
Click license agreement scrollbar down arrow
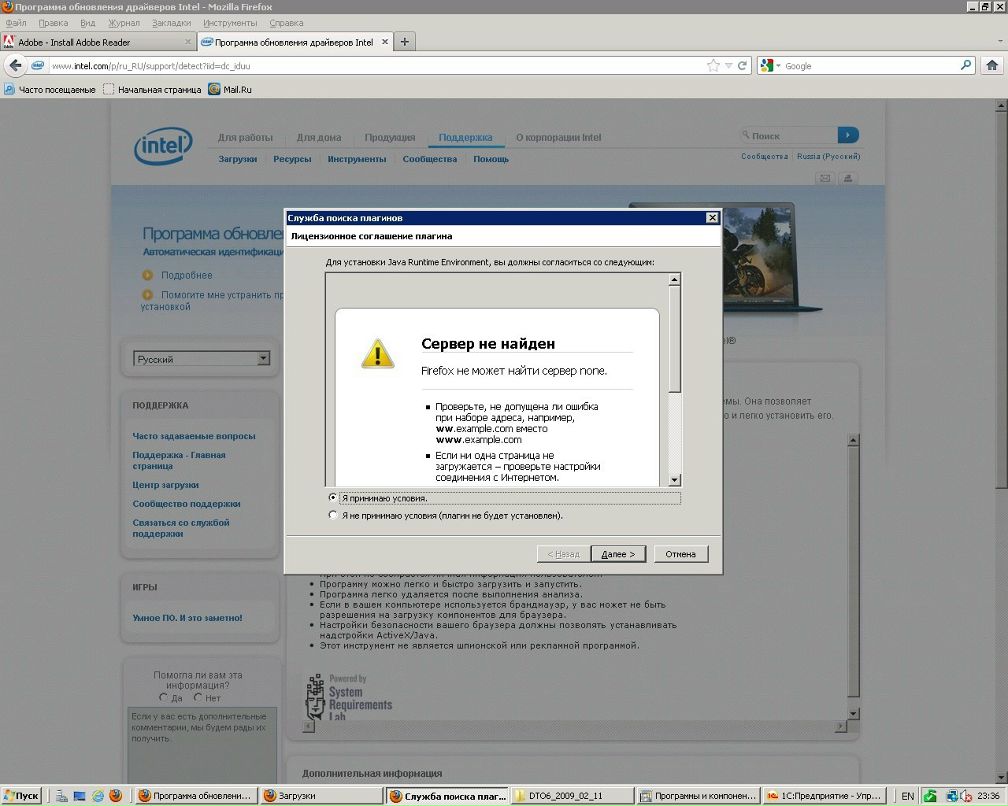(x=675, y=480)
